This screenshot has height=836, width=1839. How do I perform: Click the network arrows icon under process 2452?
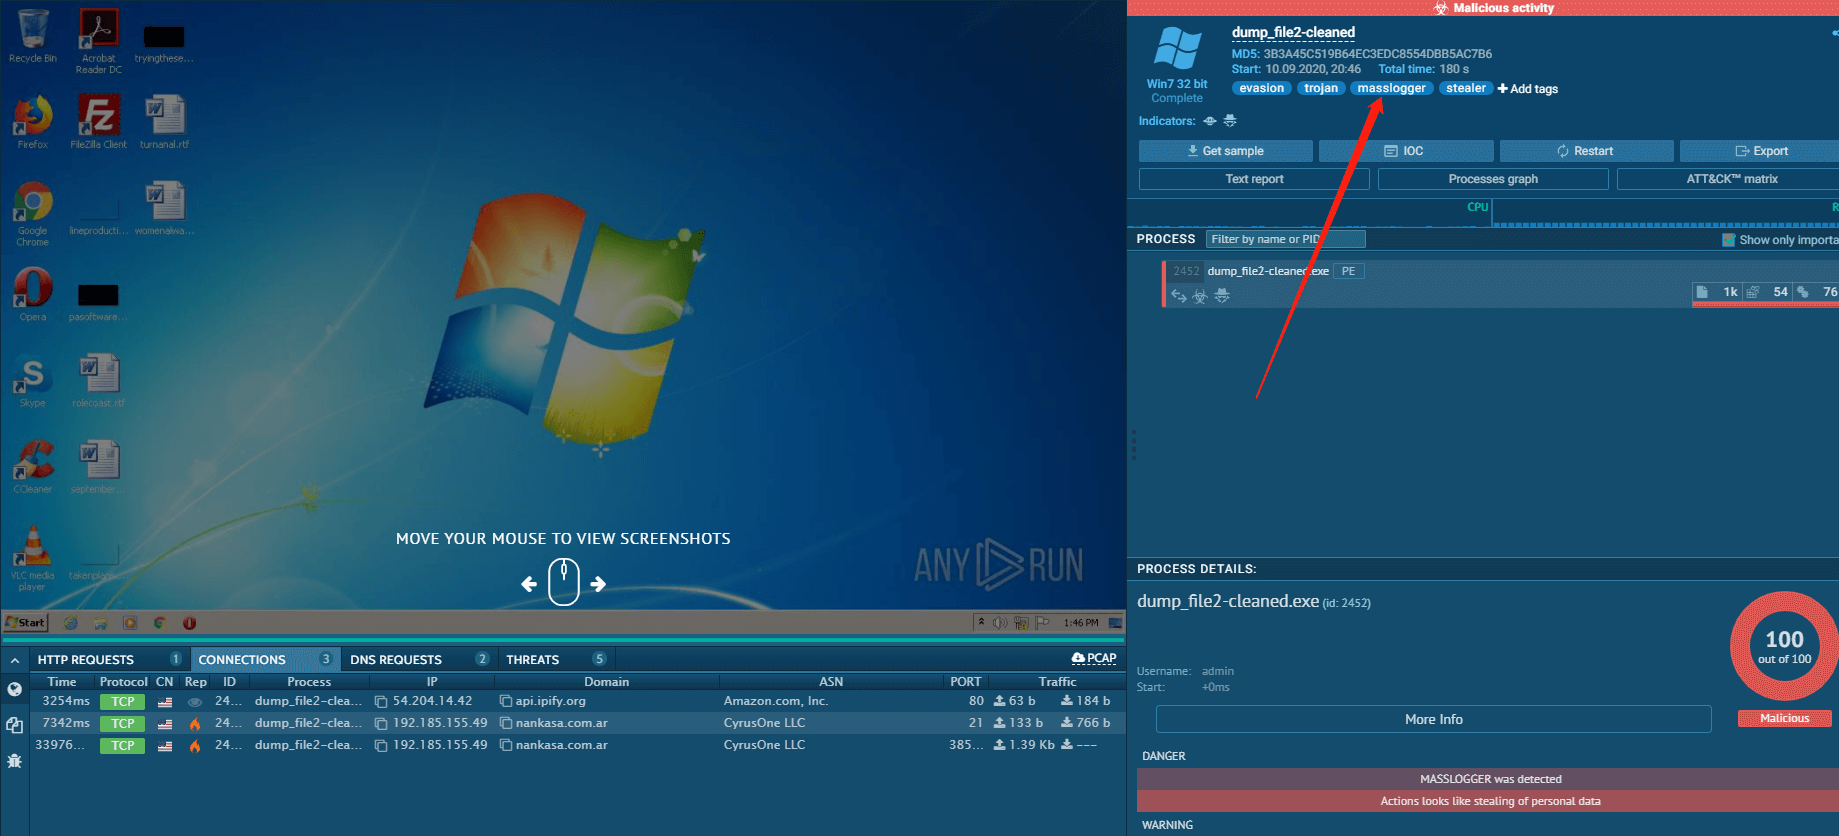coord(1179,295)
